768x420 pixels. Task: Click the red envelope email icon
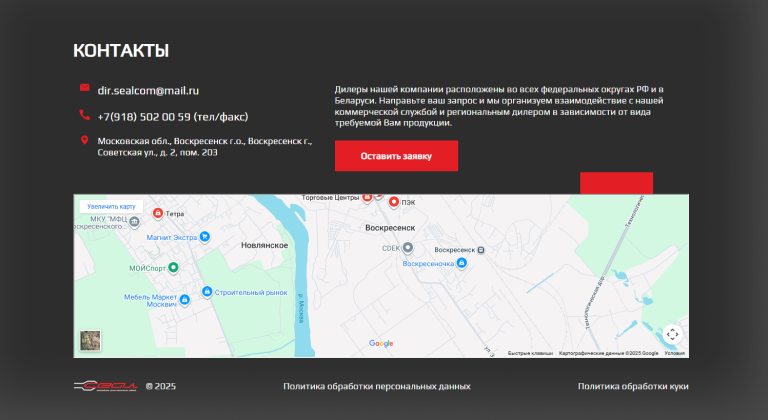pyautogui.click(x=85, y=89)
